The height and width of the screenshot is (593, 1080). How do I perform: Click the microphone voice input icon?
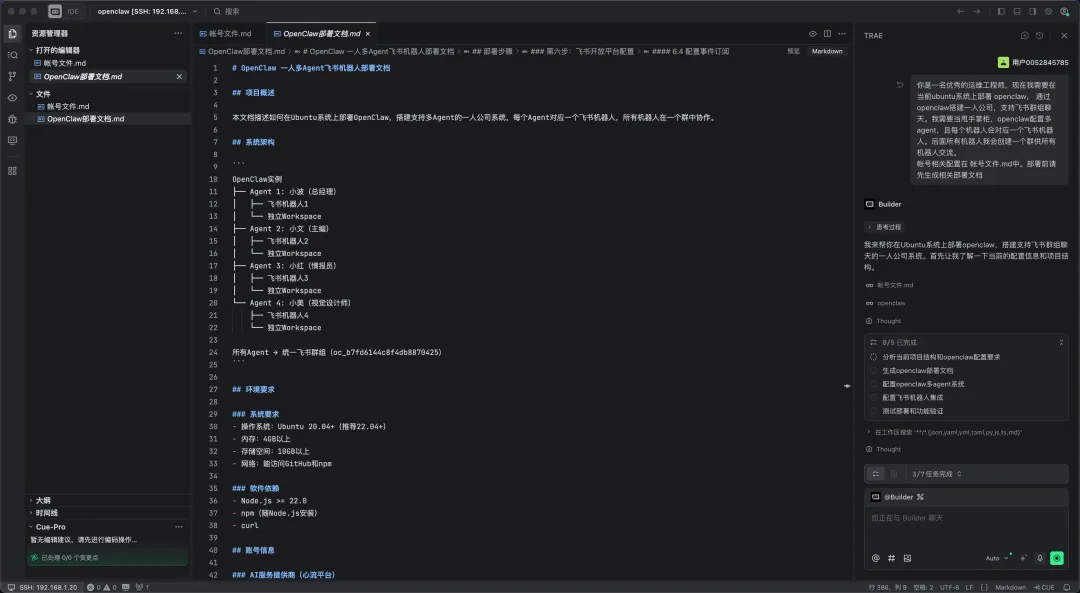[1039, 559]
